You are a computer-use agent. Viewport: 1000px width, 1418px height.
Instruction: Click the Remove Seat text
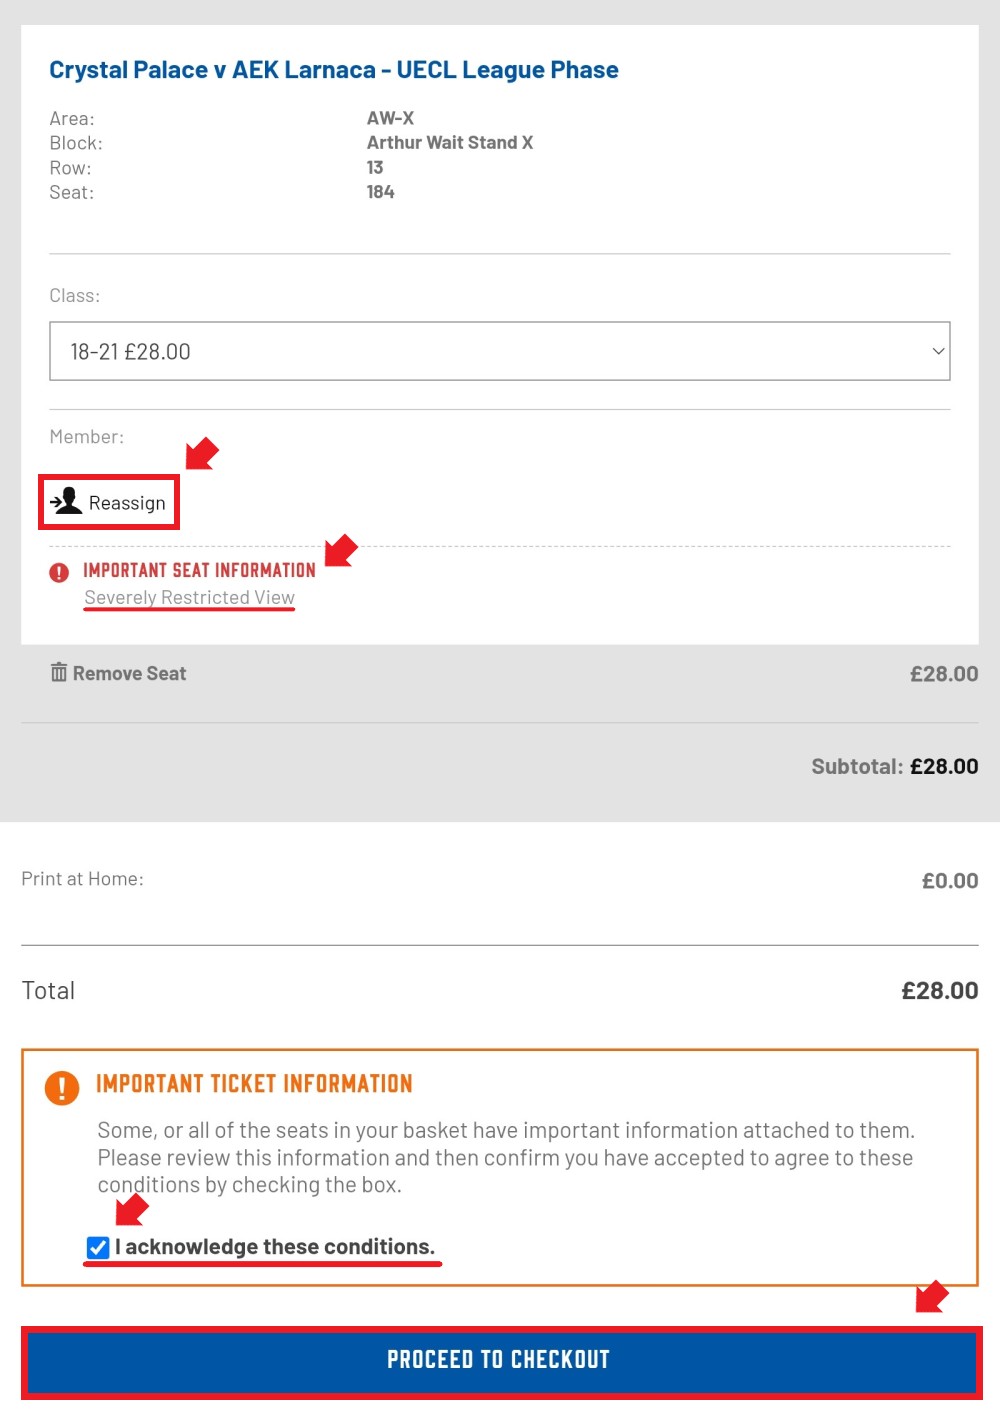pyautogui.click(x=129, y=674)
